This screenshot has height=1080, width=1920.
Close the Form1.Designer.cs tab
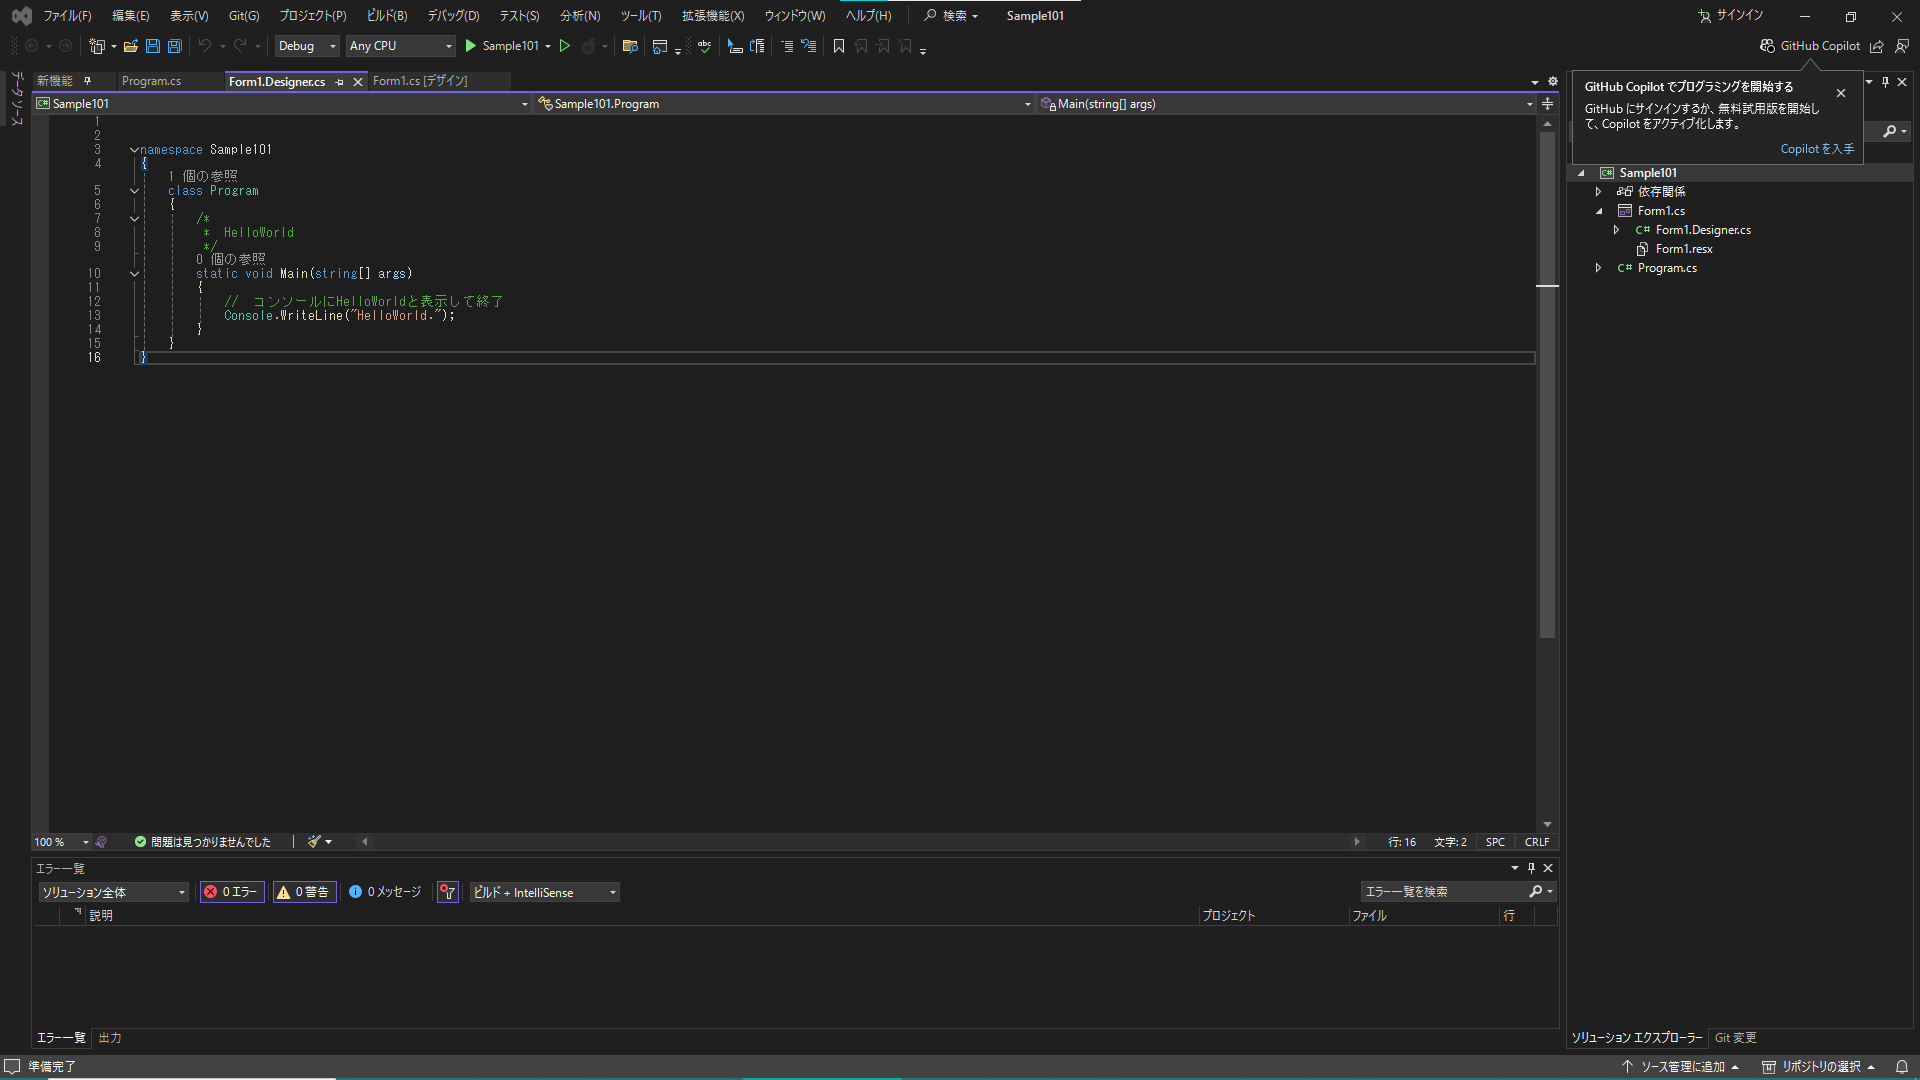coord(358,82)
